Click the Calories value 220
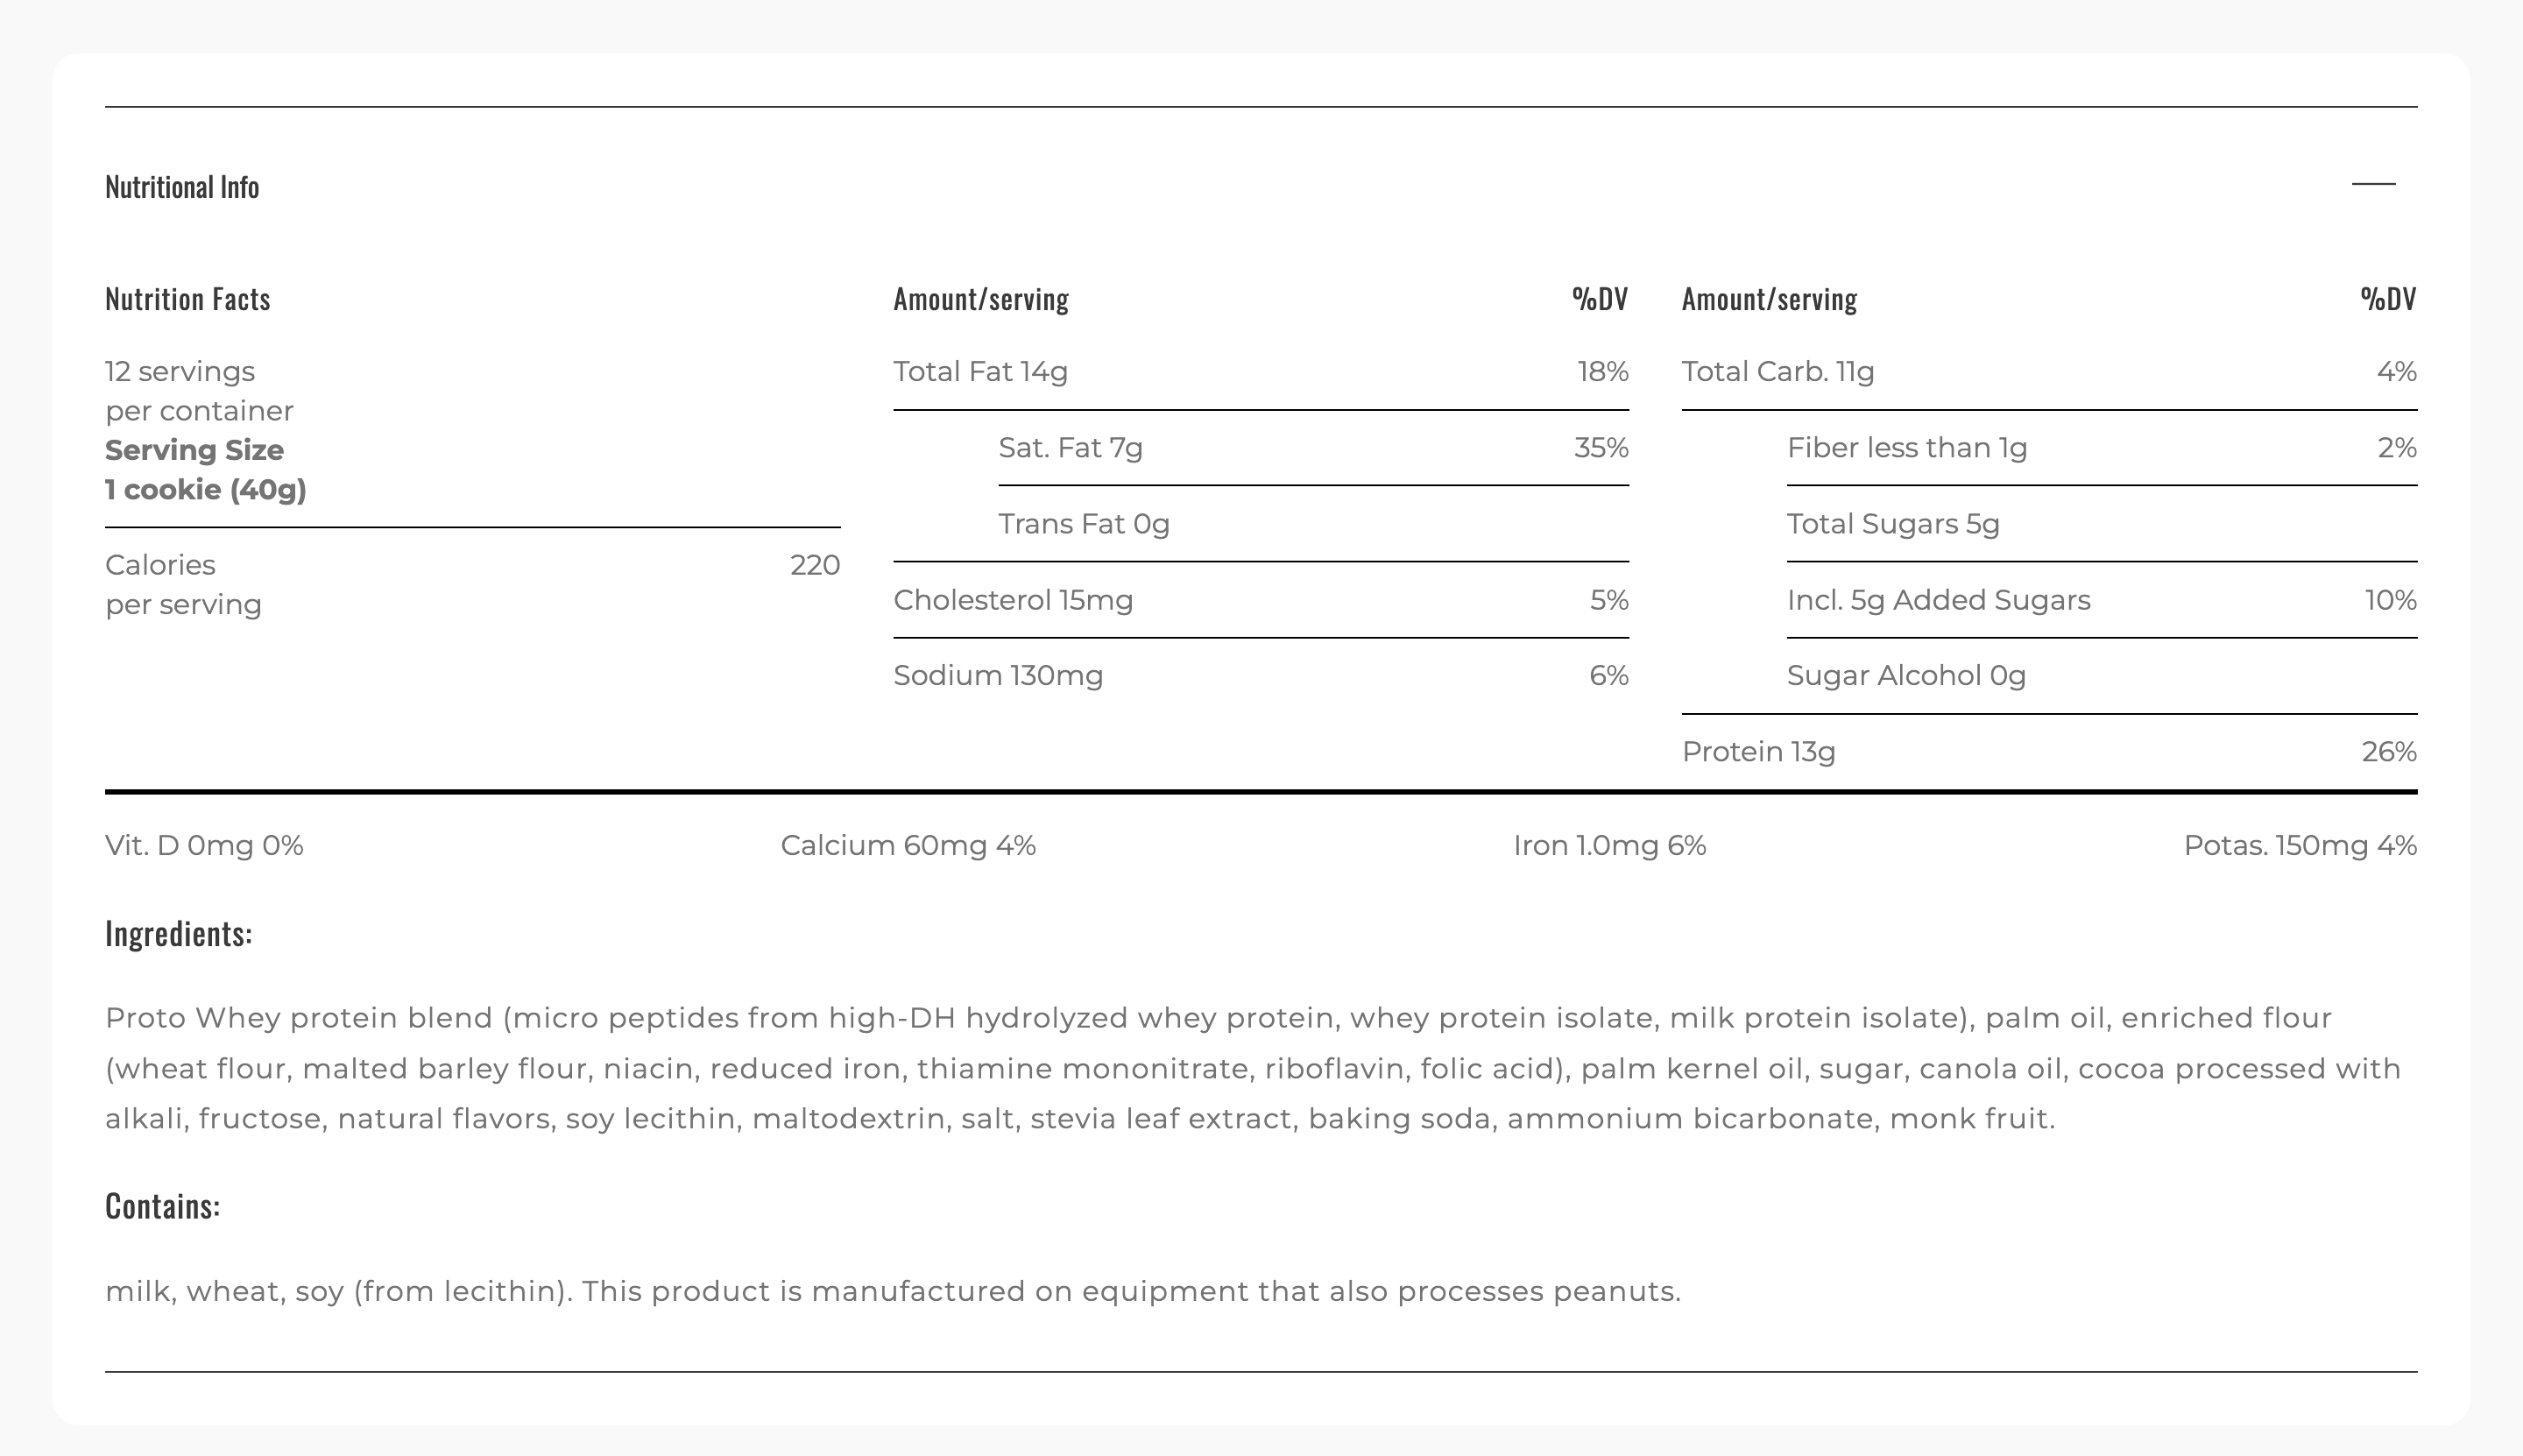 [x=814, y=565]
